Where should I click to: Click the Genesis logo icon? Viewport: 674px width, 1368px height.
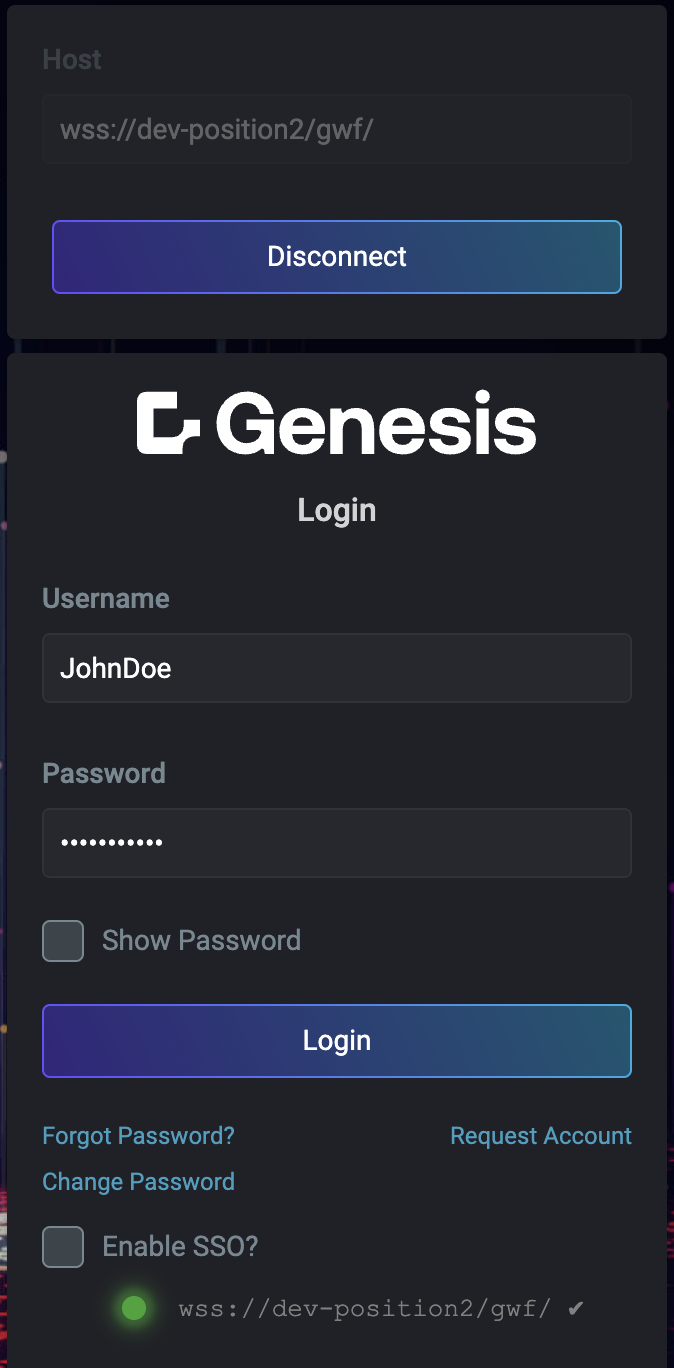point(171,423)
